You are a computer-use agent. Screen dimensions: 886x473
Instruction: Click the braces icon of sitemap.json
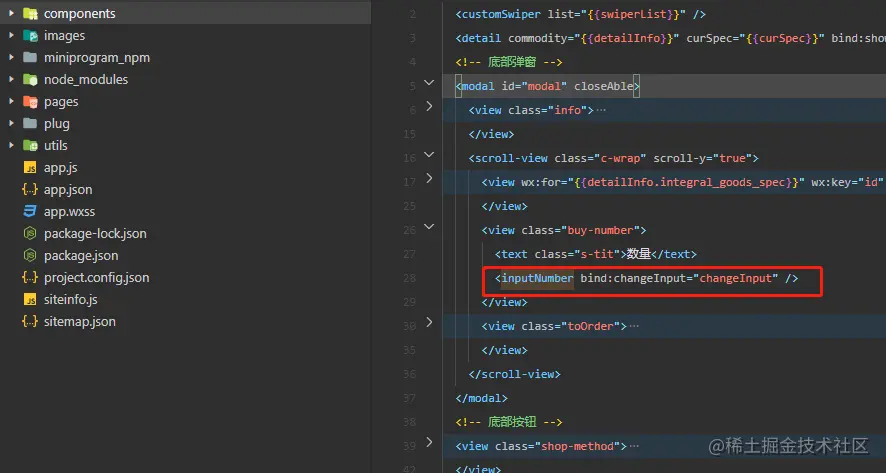(x=30, y=322)
